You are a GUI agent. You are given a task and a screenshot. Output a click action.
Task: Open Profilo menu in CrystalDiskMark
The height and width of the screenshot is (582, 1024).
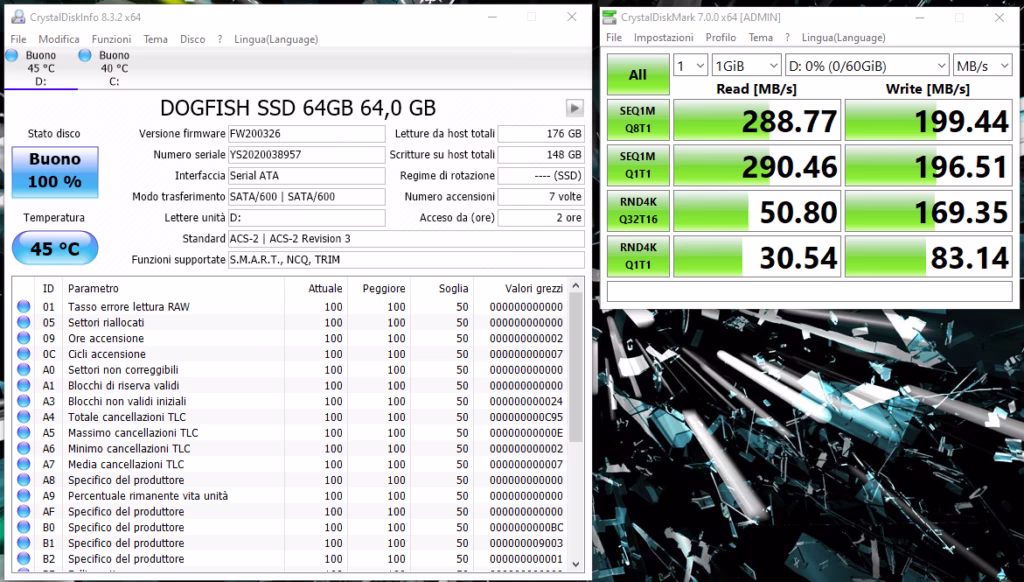pyautogui.click(x=720, y=37)
